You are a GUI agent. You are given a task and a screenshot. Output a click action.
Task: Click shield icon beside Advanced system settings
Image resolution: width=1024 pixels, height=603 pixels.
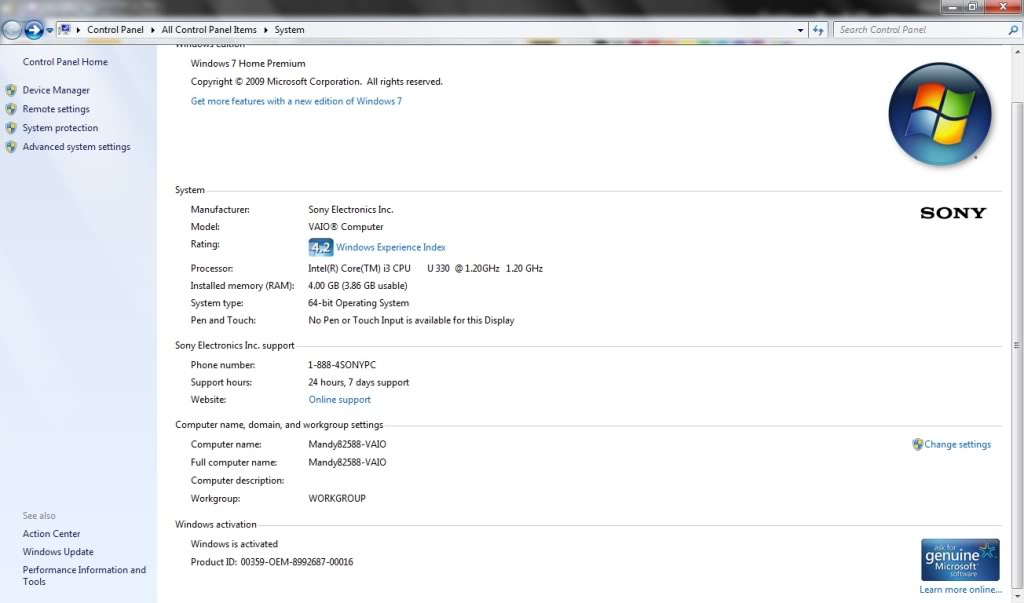(x=11, y=147)
